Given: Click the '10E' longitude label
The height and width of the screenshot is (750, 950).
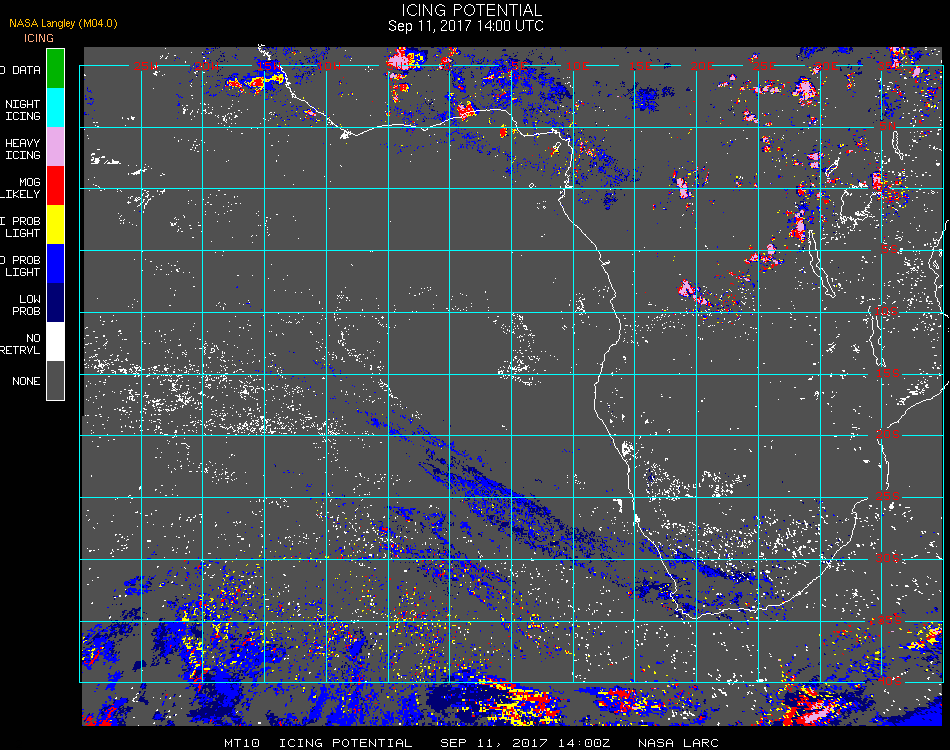Looking at the screenshot, I should (x=577, y=66).
